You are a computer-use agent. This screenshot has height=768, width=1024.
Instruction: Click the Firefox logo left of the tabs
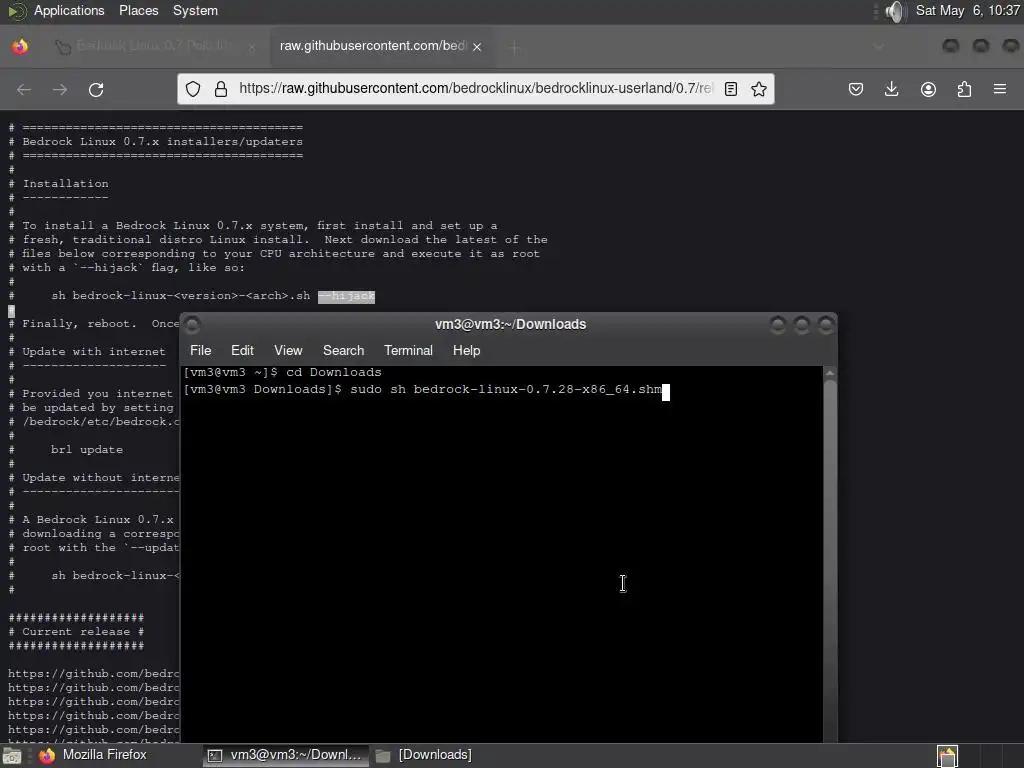pos(20,46)
